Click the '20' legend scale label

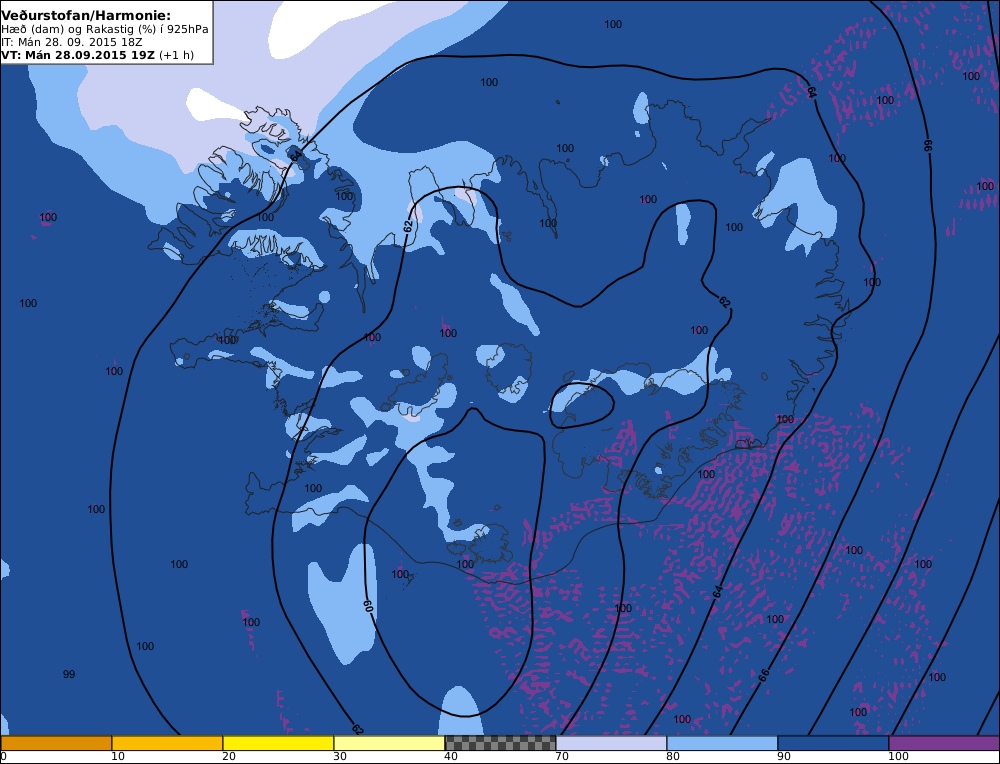(228, 757)
